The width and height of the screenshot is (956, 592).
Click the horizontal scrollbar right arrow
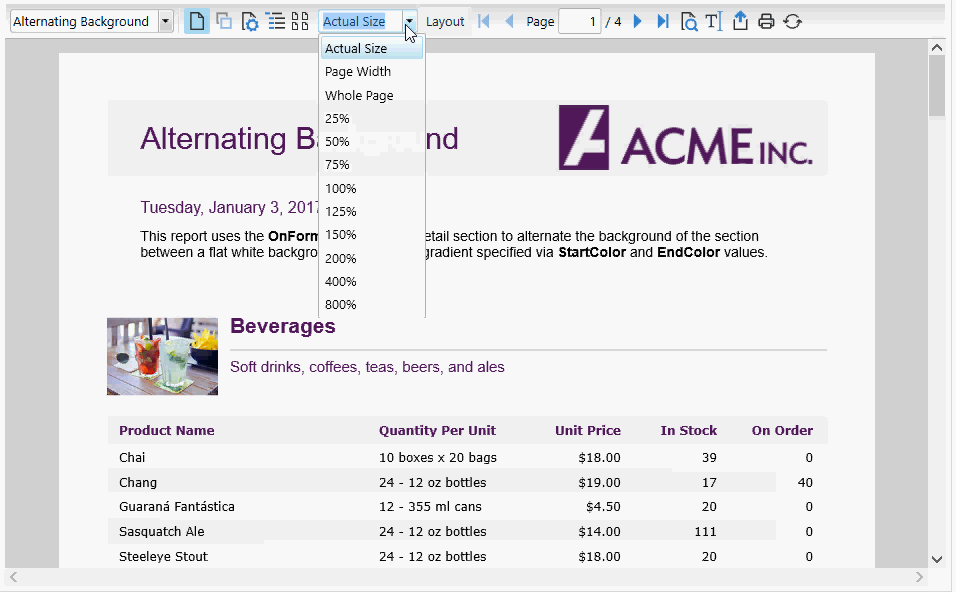[x=920, y=577]
